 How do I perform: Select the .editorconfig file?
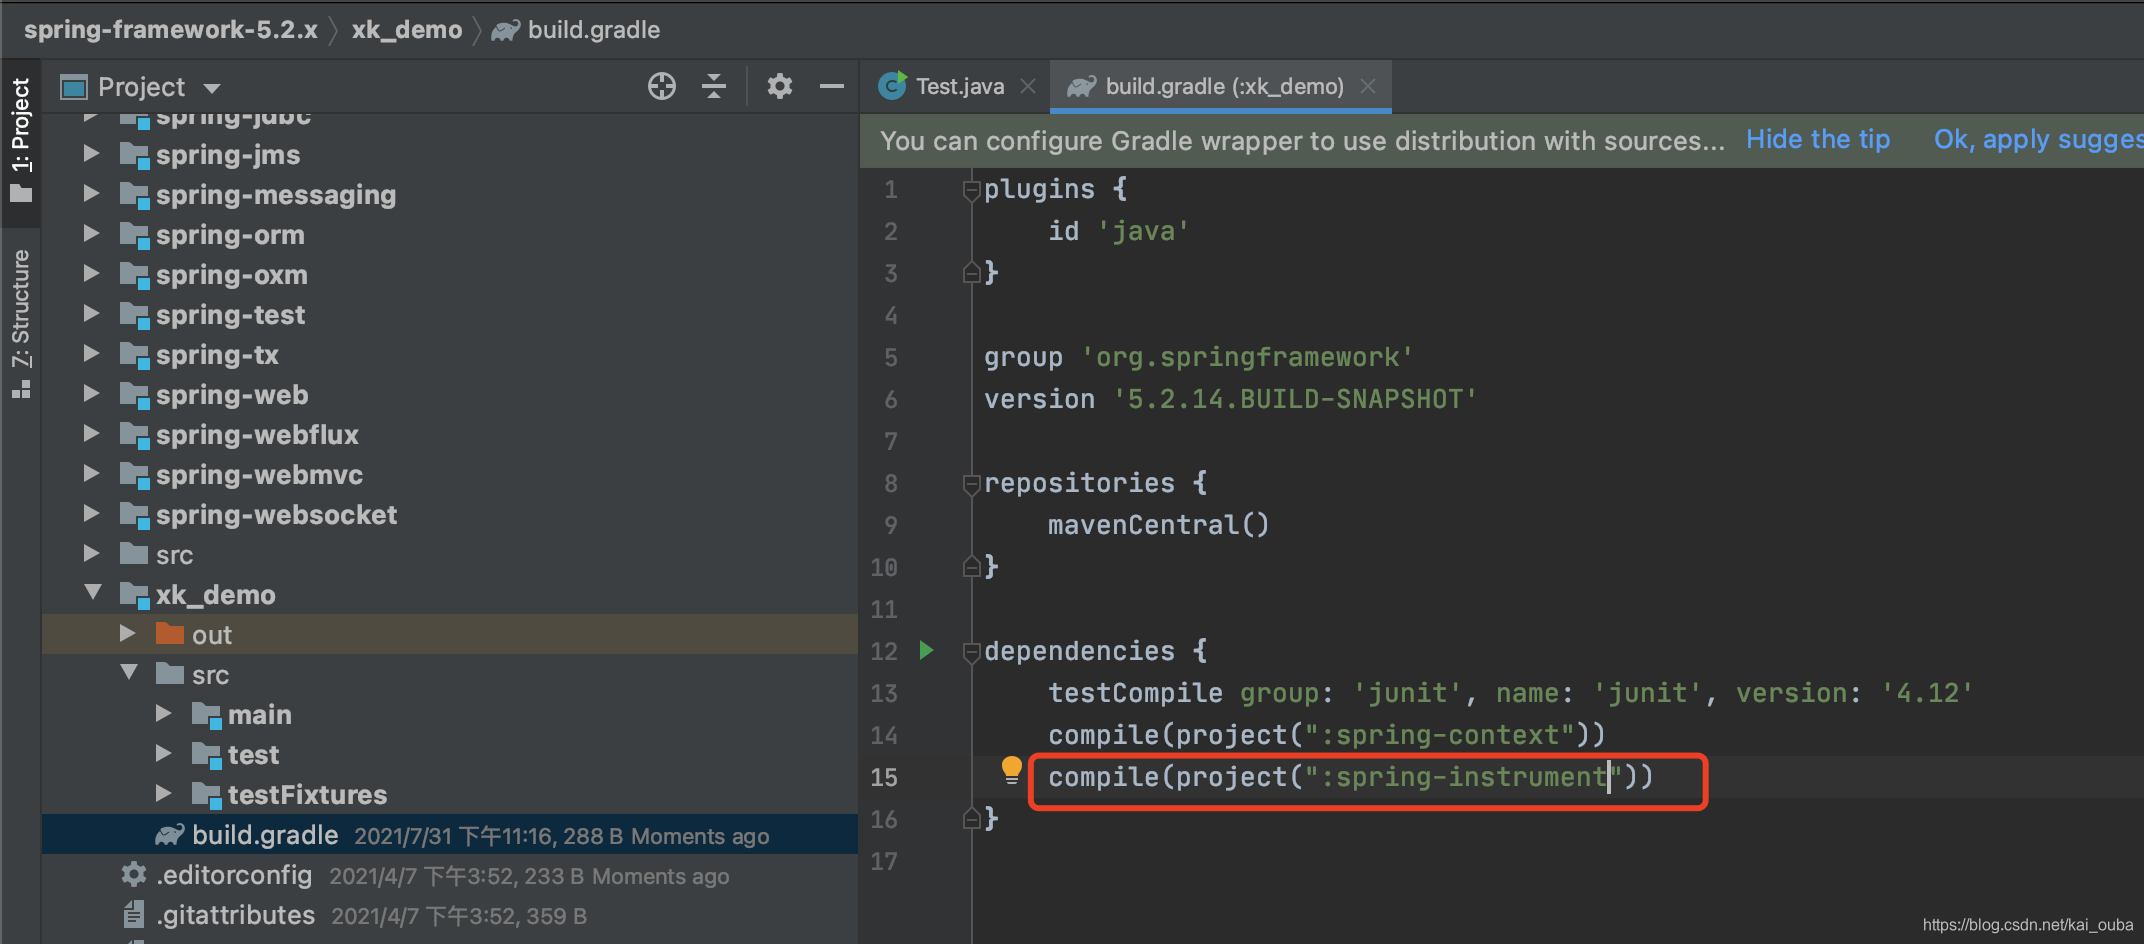450,875
